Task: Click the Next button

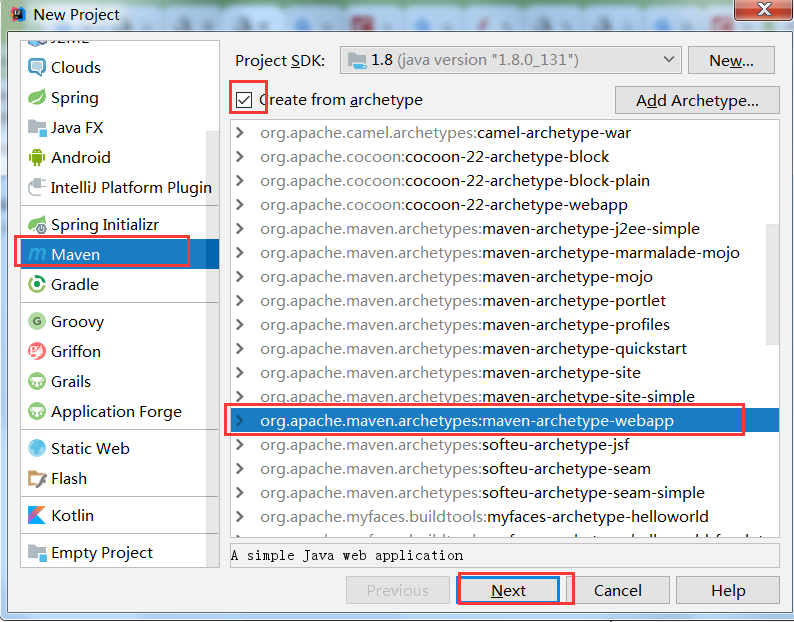Action: [x=508, y=590]
